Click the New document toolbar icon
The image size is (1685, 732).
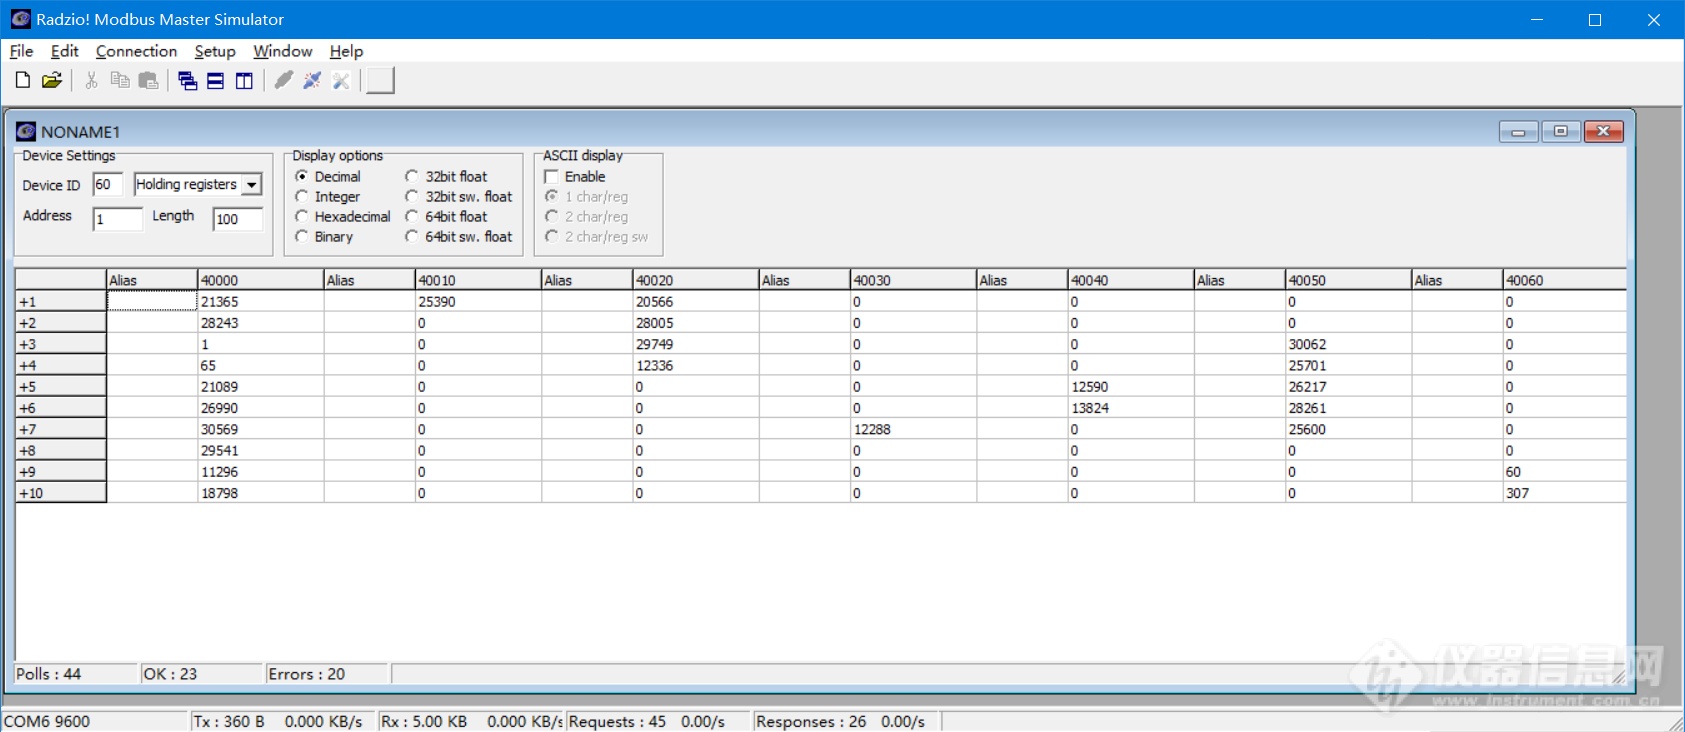[x=22, y=81]
